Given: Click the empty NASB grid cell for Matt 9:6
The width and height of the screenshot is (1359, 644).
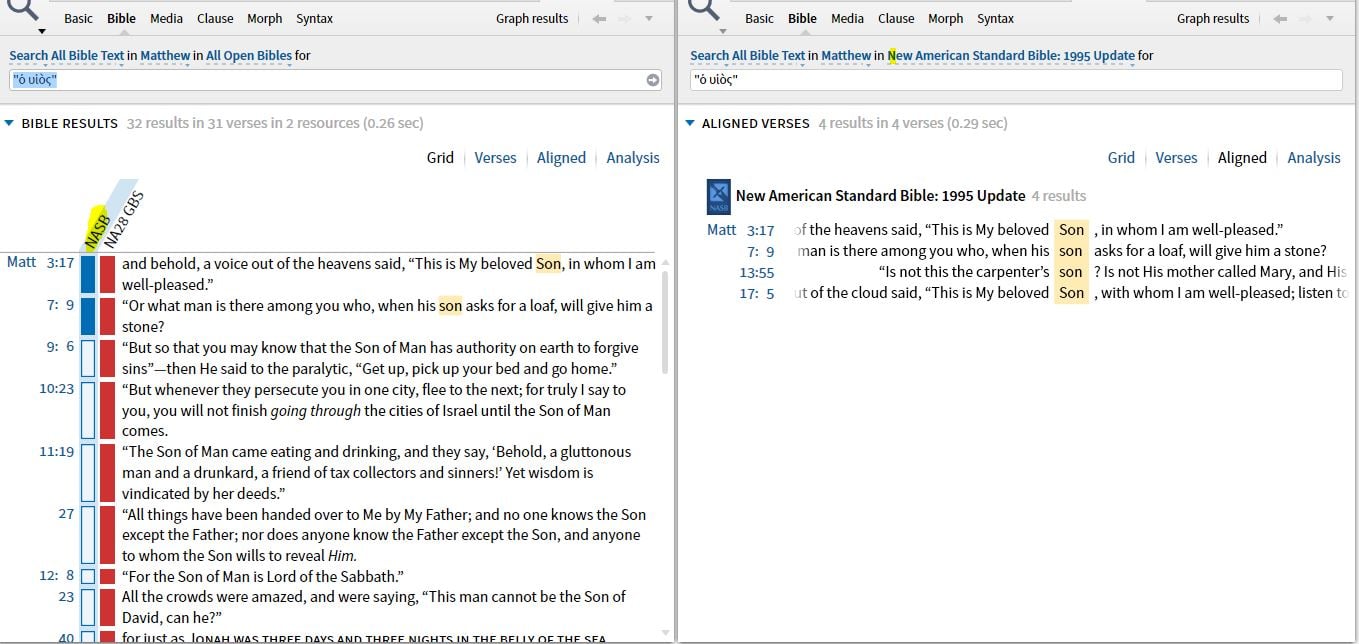Looking at the screenshot, I should coord(88,358).
